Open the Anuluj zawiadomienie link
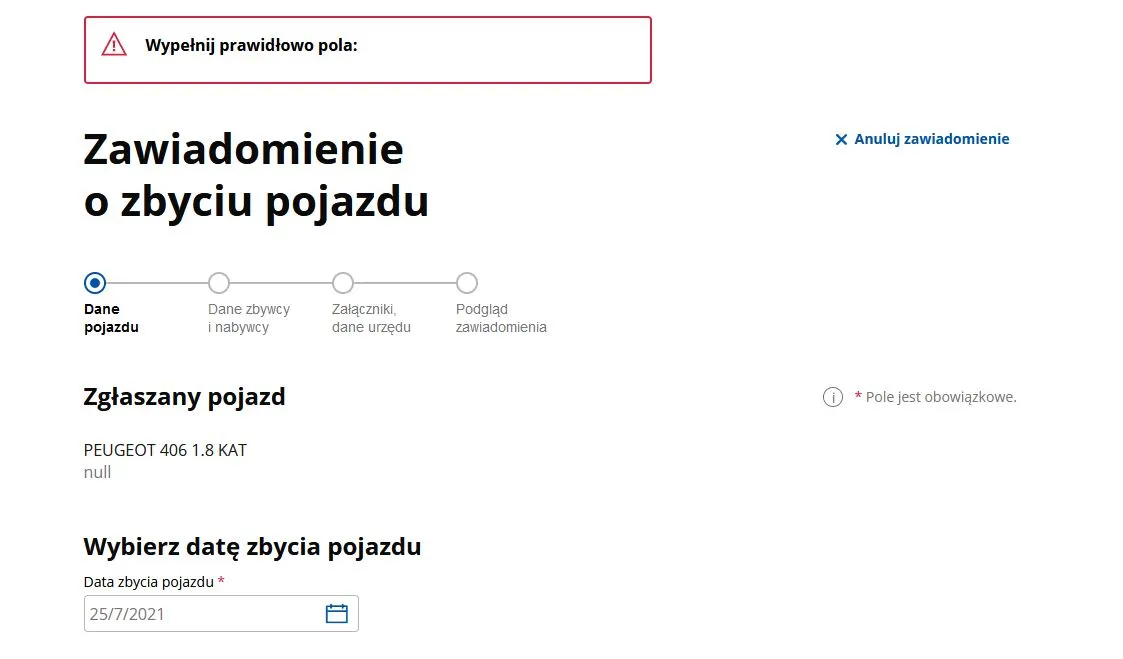1123x659 pixels. tap(932, 139)
